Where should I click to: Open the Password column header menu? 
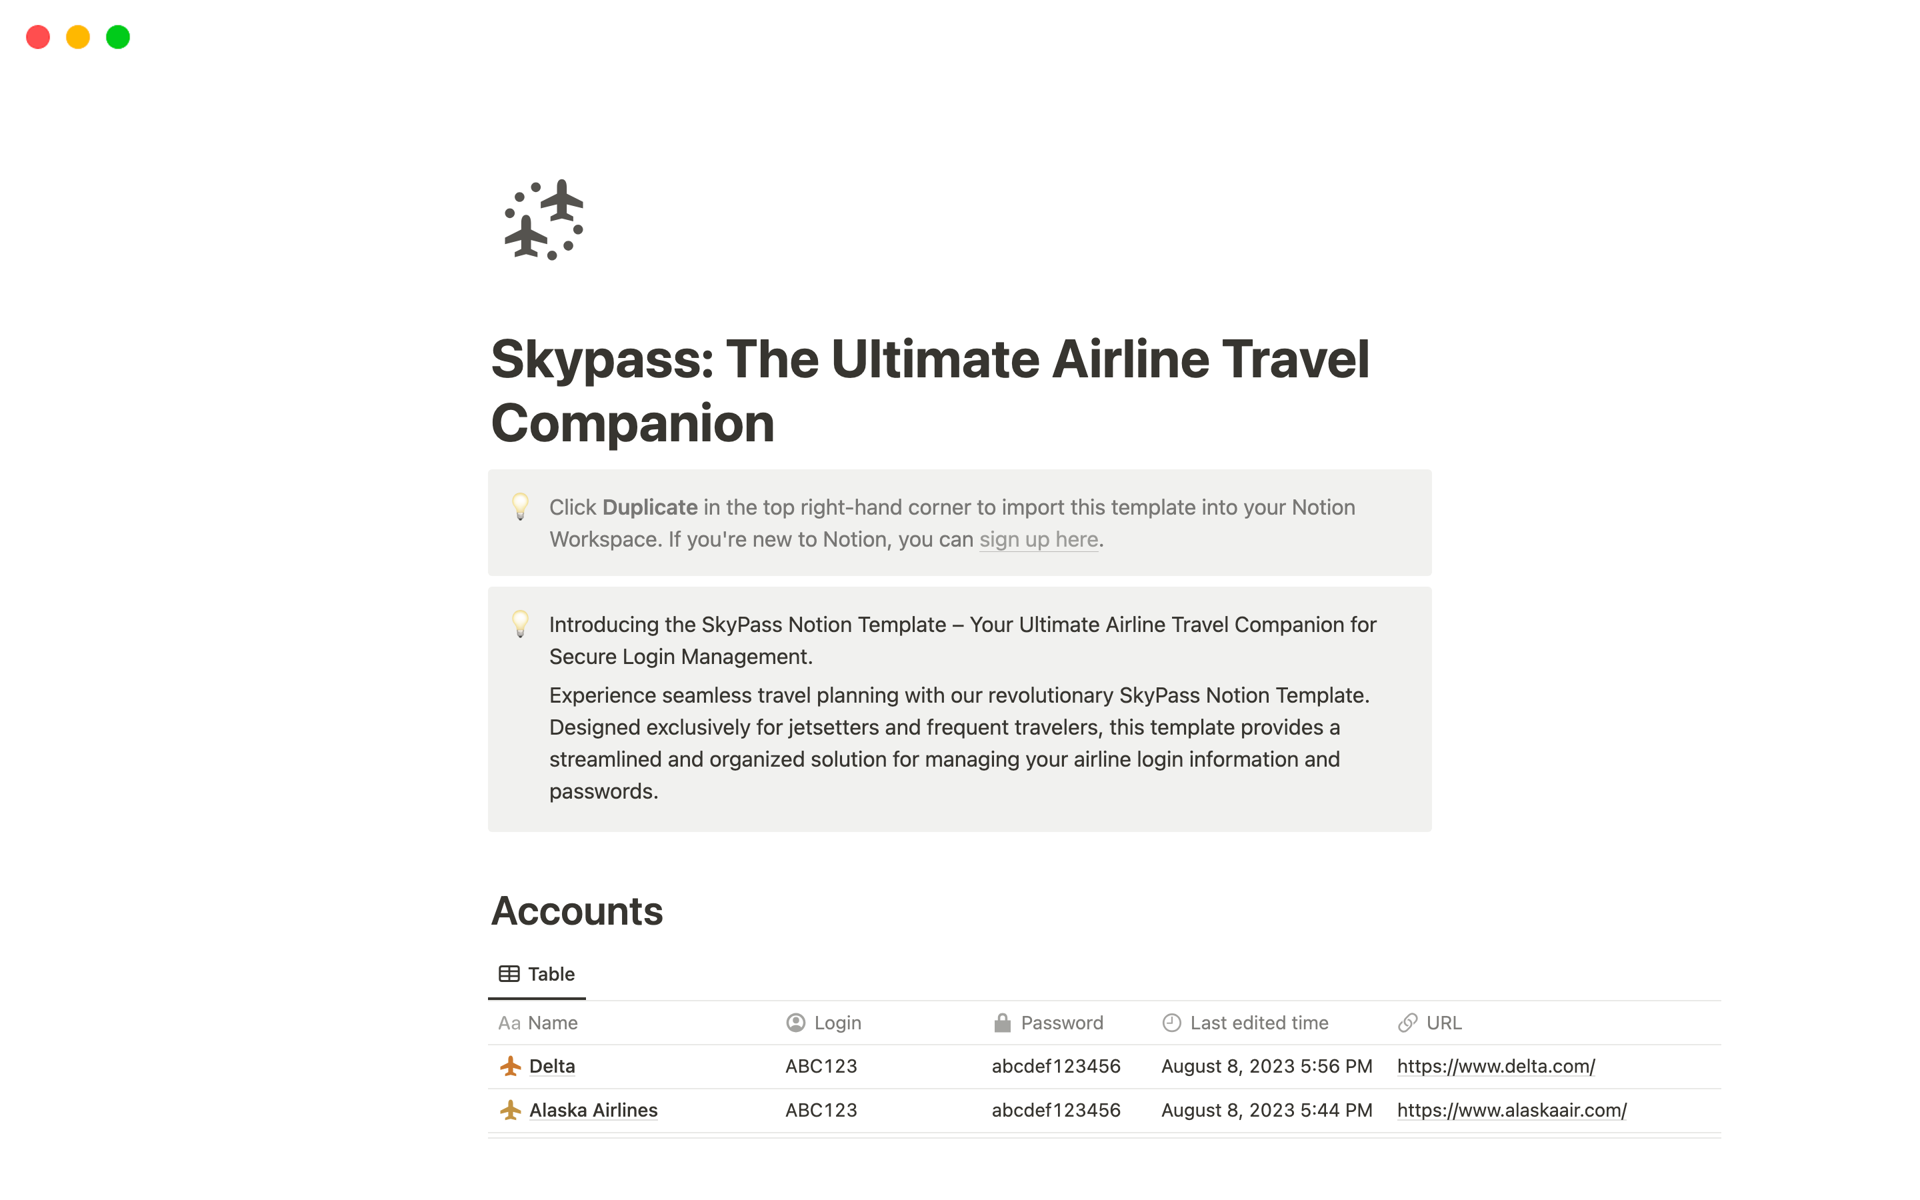click(x=1061, y=1022)
